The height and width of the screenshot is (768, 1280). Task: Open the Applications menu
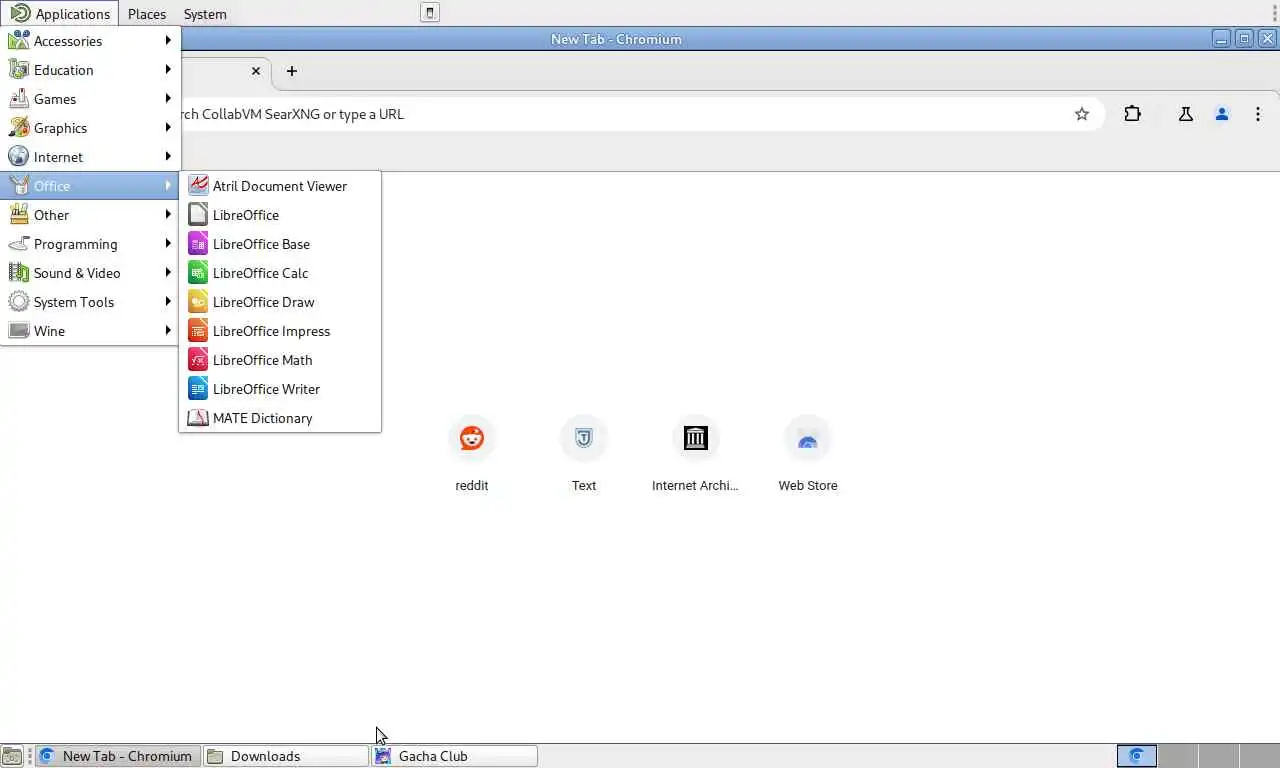pyautogui.click(x=60, y=14)
